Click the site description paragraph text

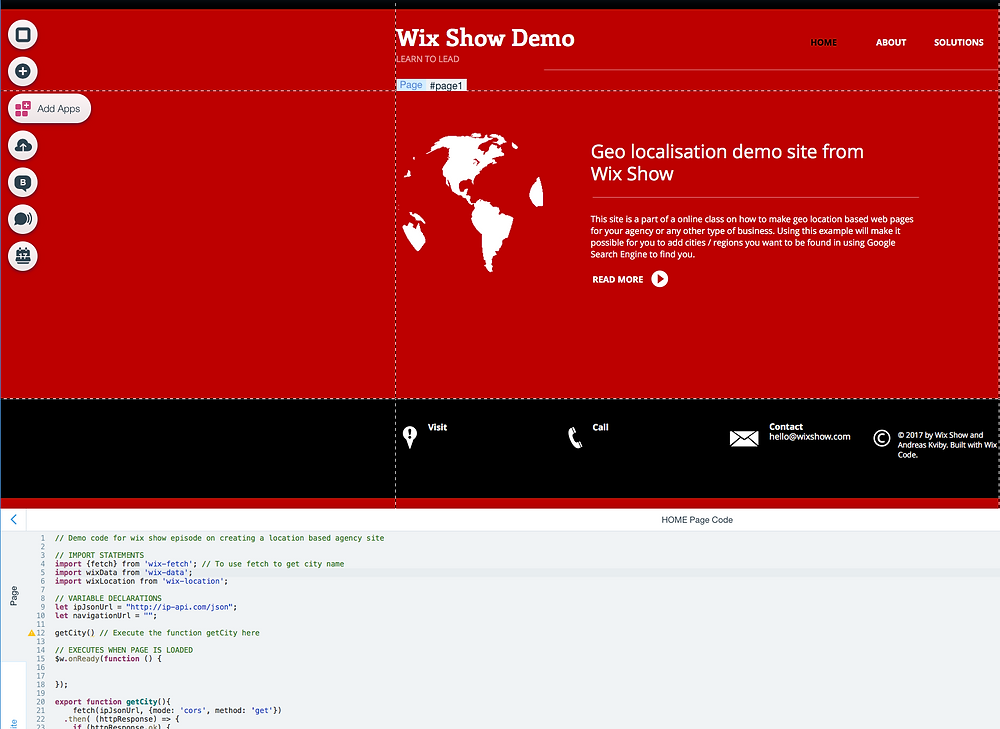coord(752,237)
